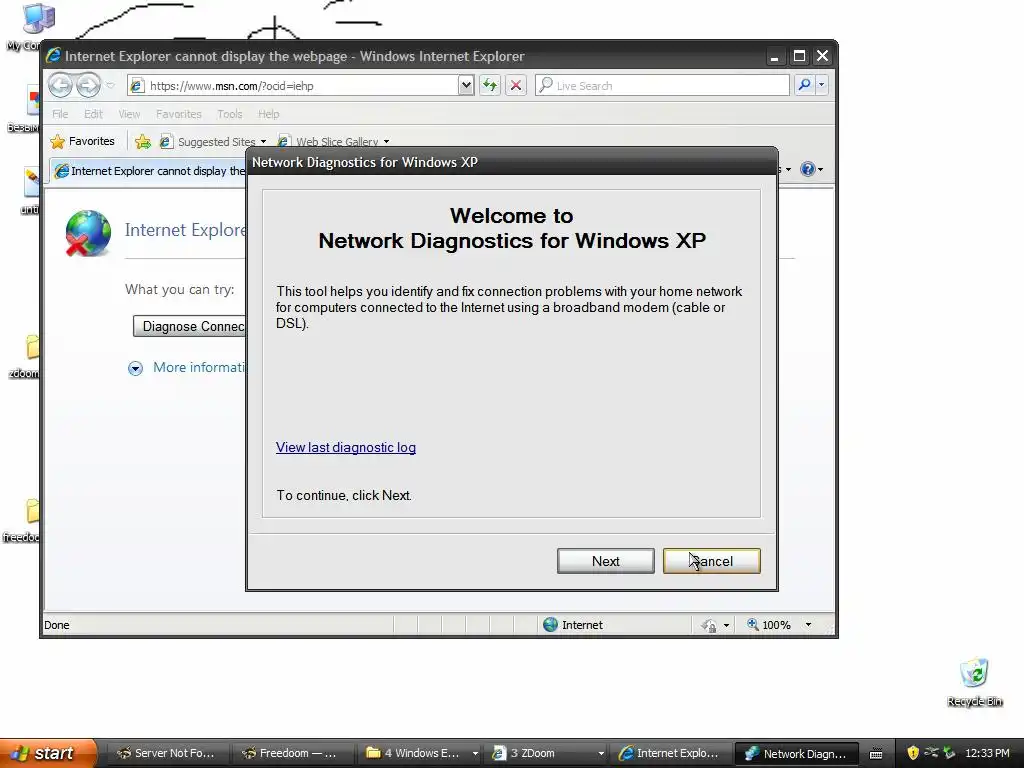The height and width of the screenshot is (768, 1024).
Task: Click the Live Search input box
Action: [662, 86]
